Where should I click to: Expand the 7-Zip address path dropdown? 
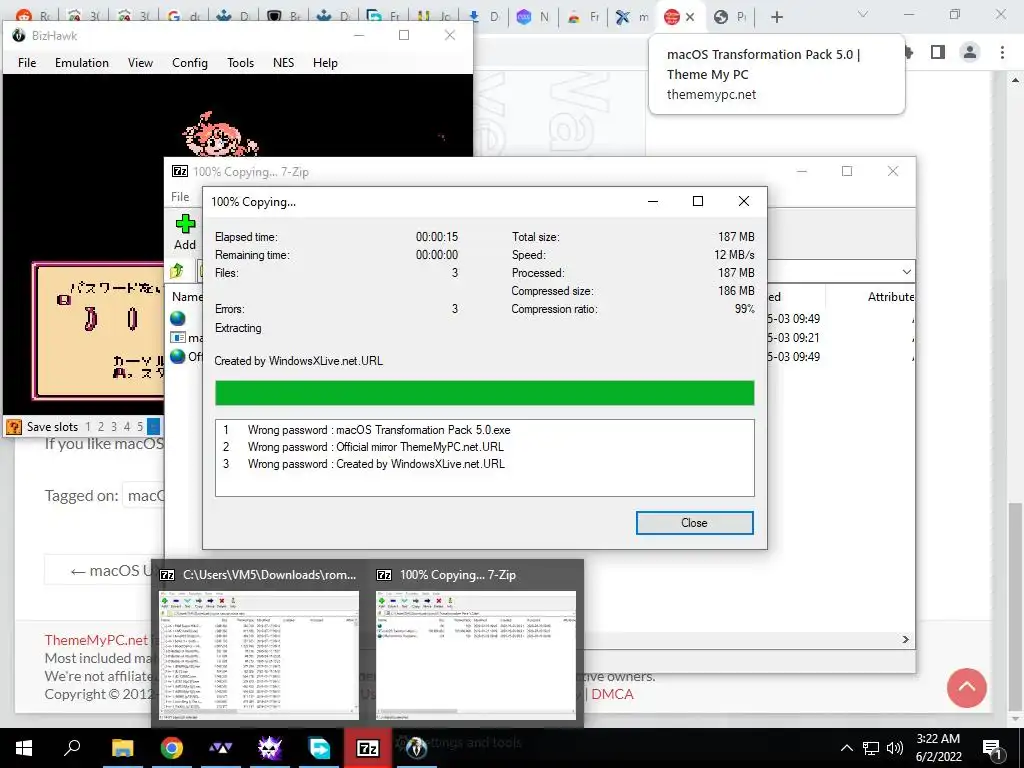906,272
